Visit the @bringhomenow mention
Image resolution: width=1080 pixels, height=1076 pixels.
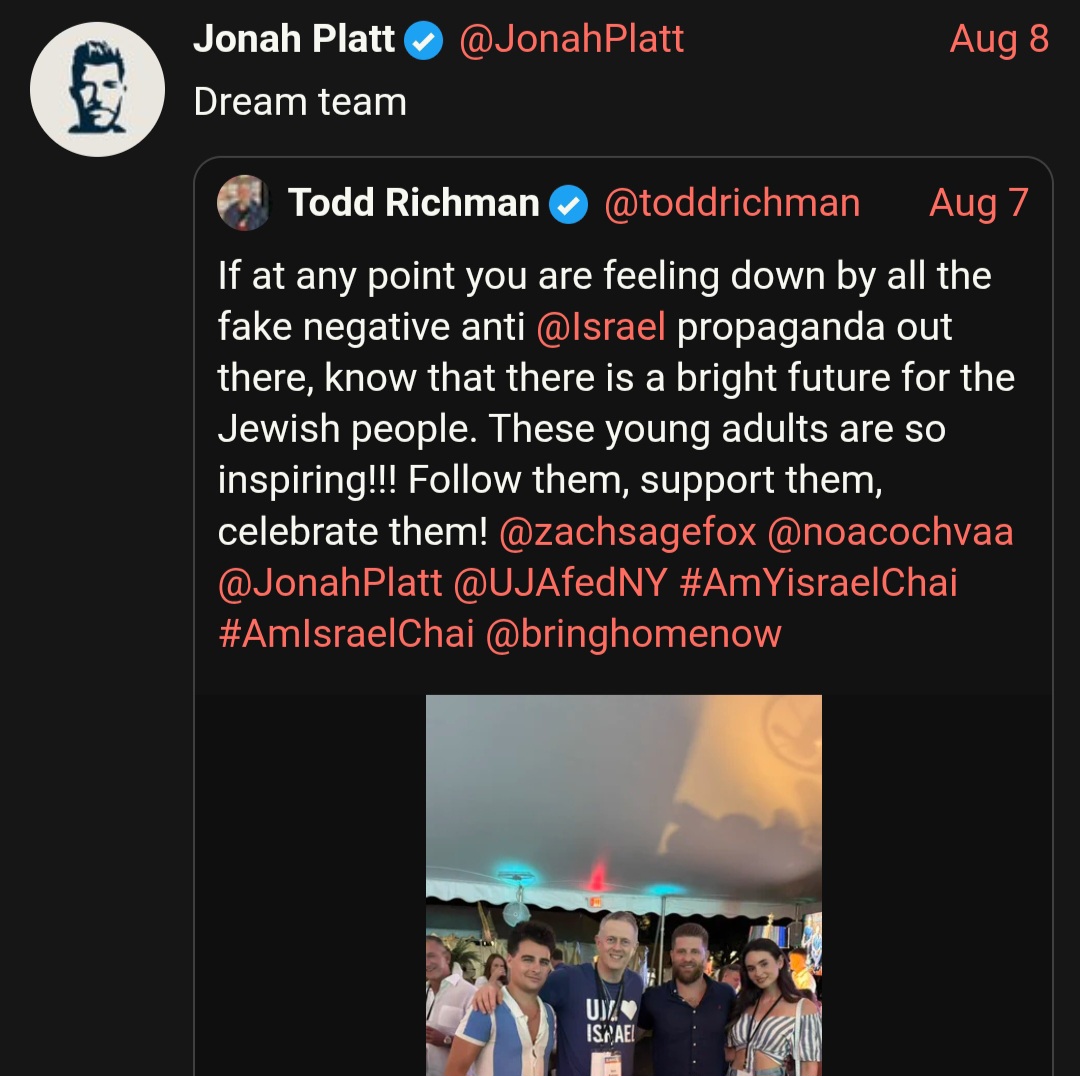[634, 634]
